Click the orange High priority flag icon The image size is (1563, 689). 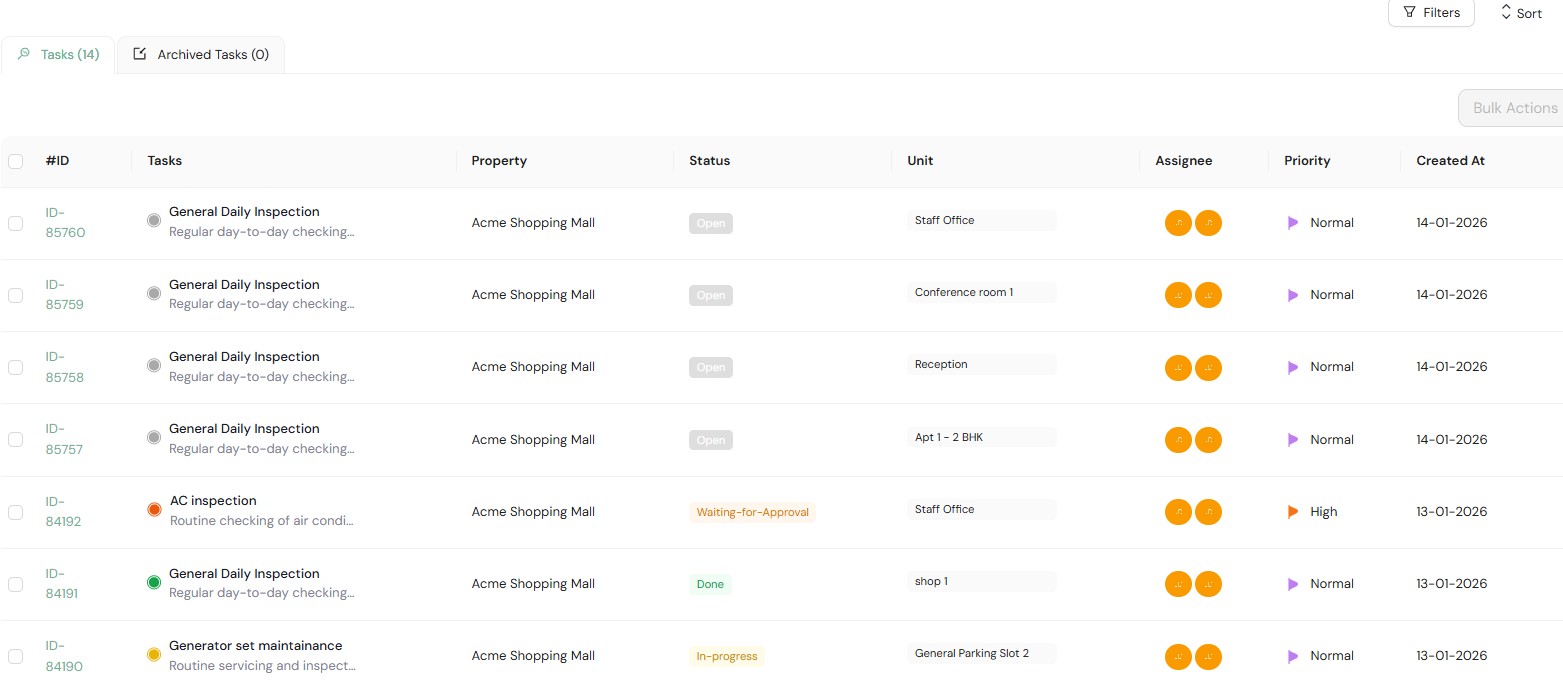click(x=1293, y=512)
